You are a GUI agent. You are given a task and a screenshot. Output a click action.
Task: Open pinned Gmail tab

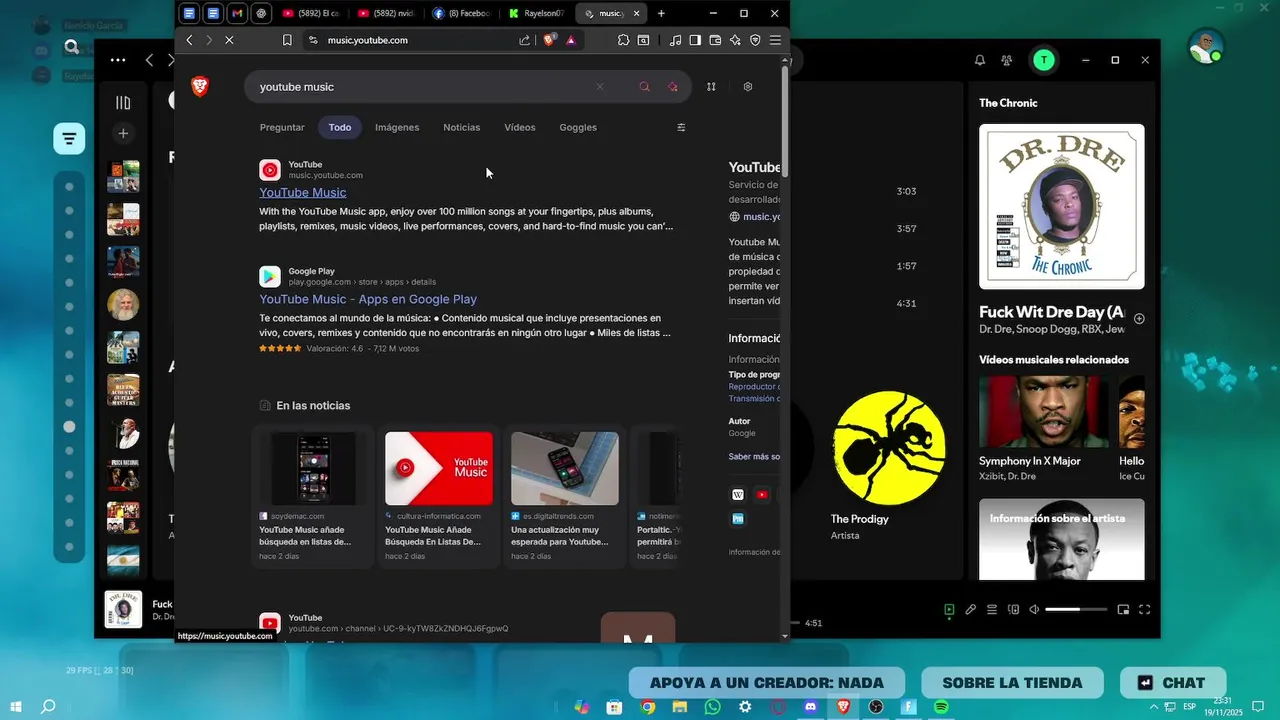(x=237, y=13)
